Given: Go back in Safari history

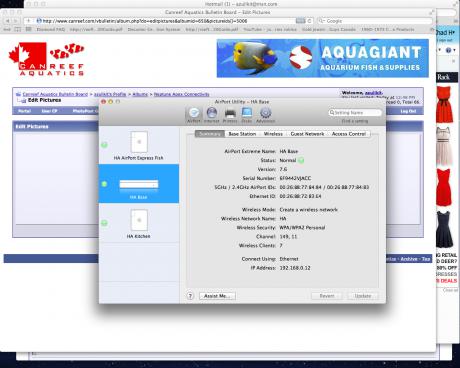Looking at the screenshot, I should tap(7, 21).
